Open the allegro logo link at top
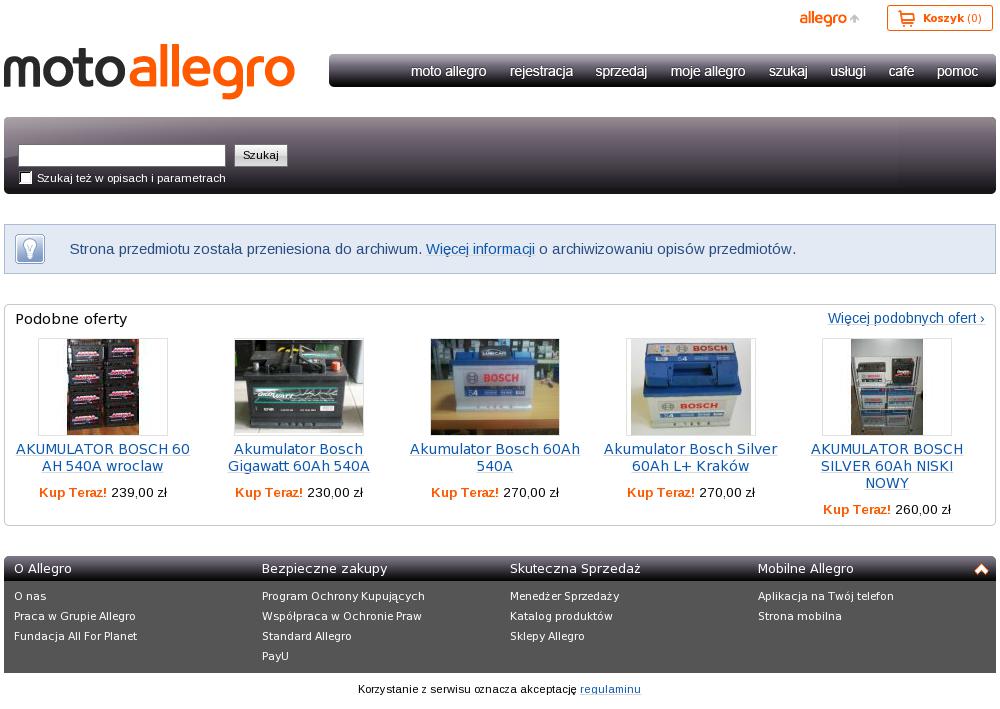 [x=829, y=18]
